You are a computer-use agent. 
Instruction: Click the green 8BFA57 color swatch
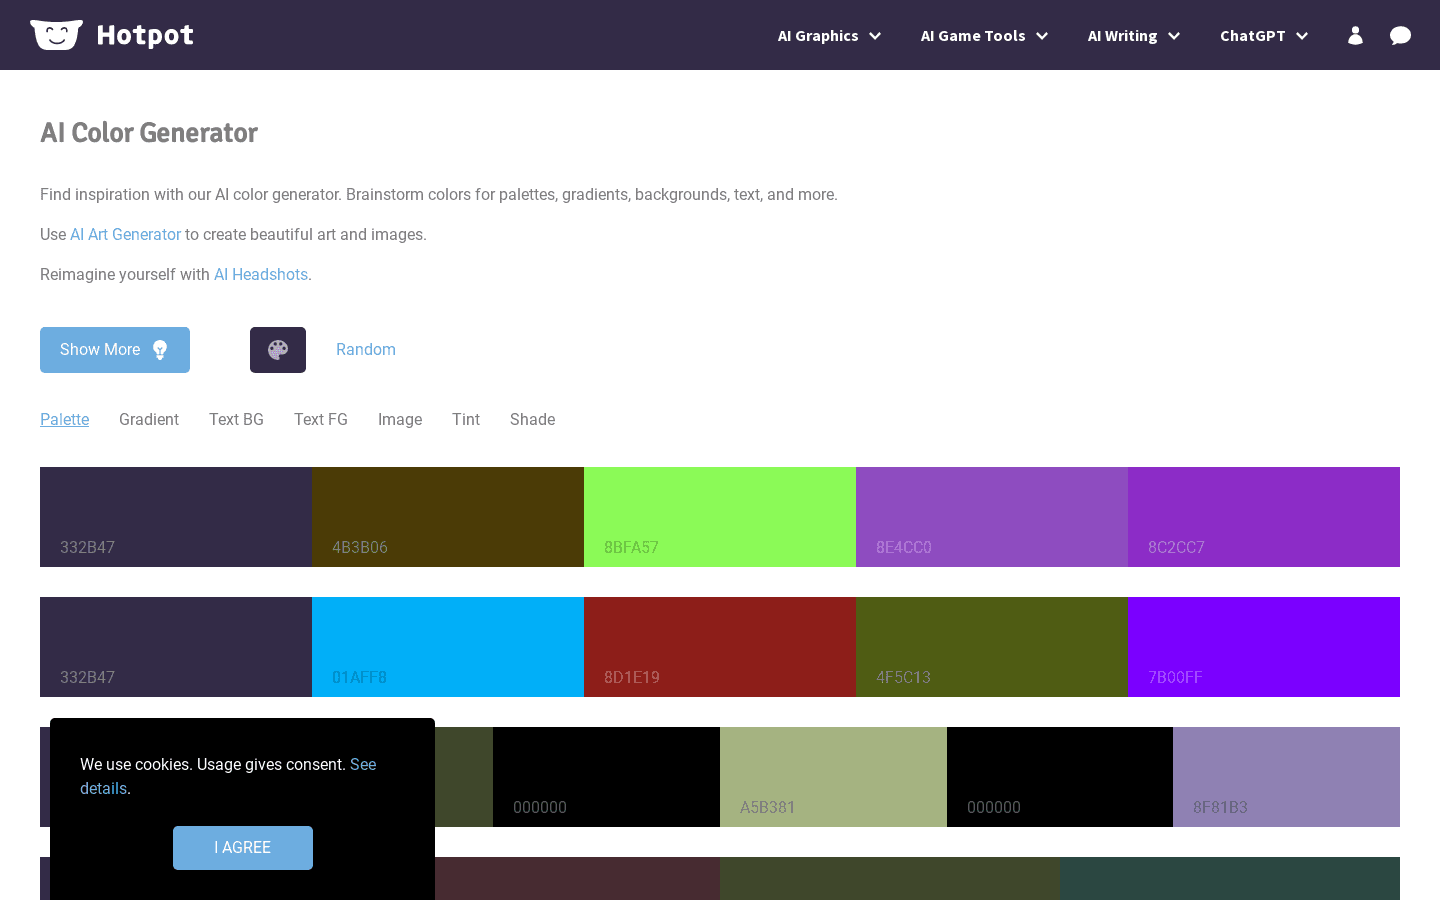719,517
